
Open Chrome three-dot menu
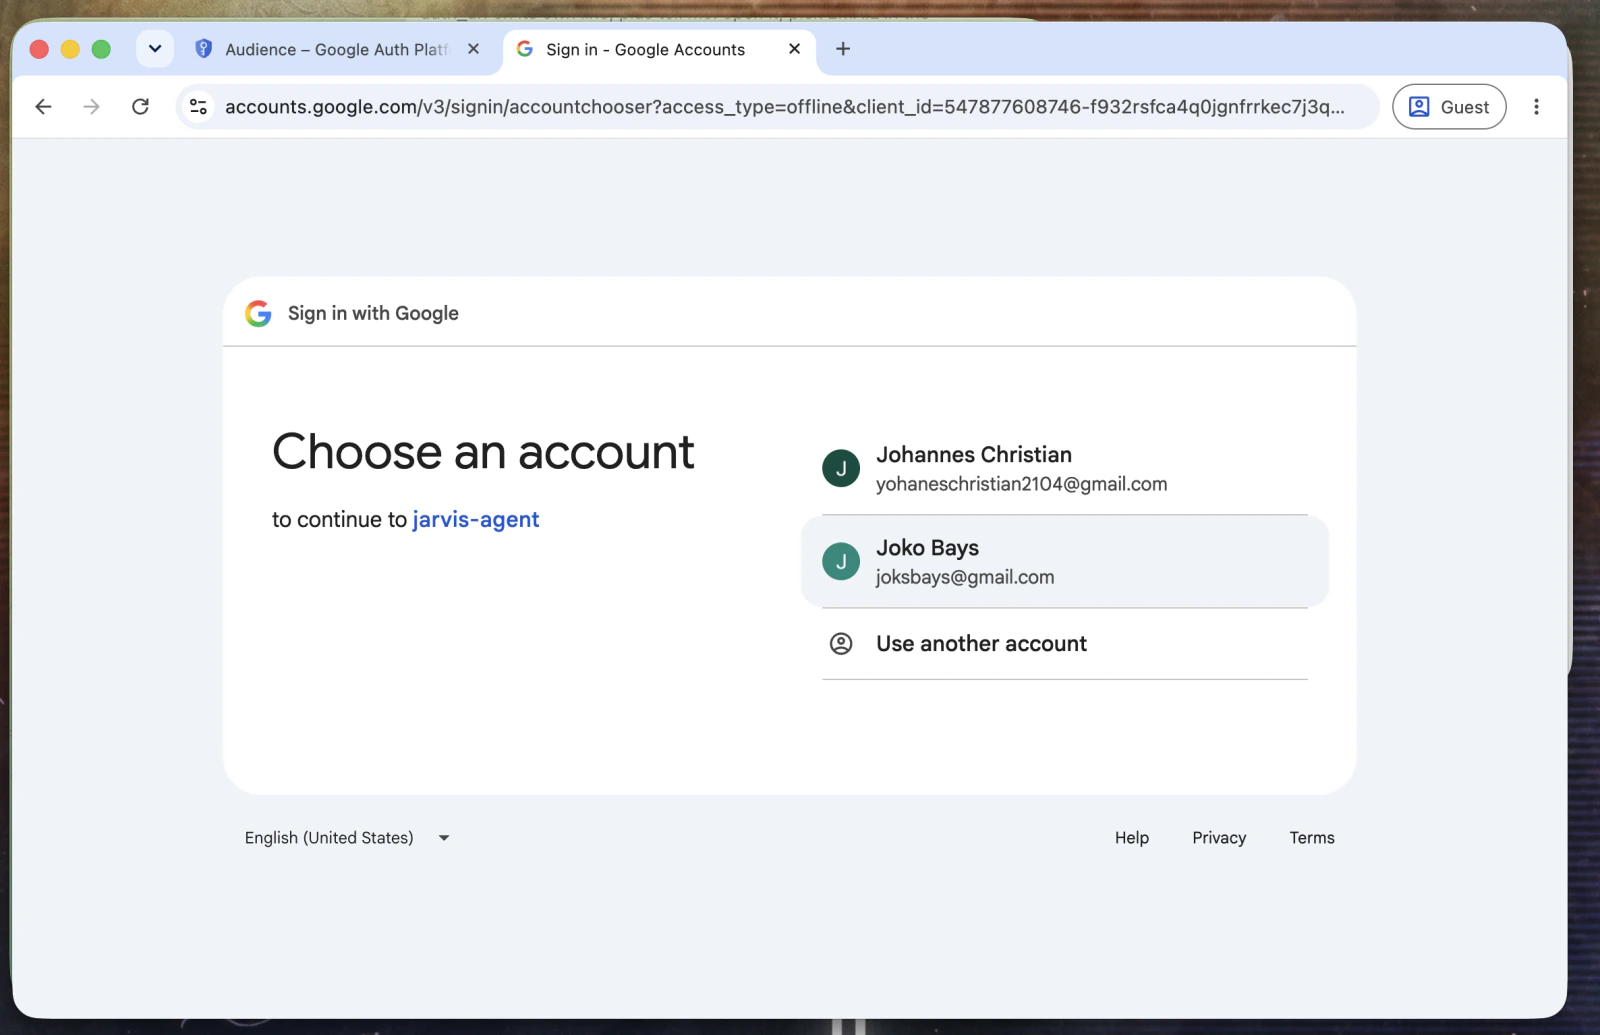point(1536,107)
